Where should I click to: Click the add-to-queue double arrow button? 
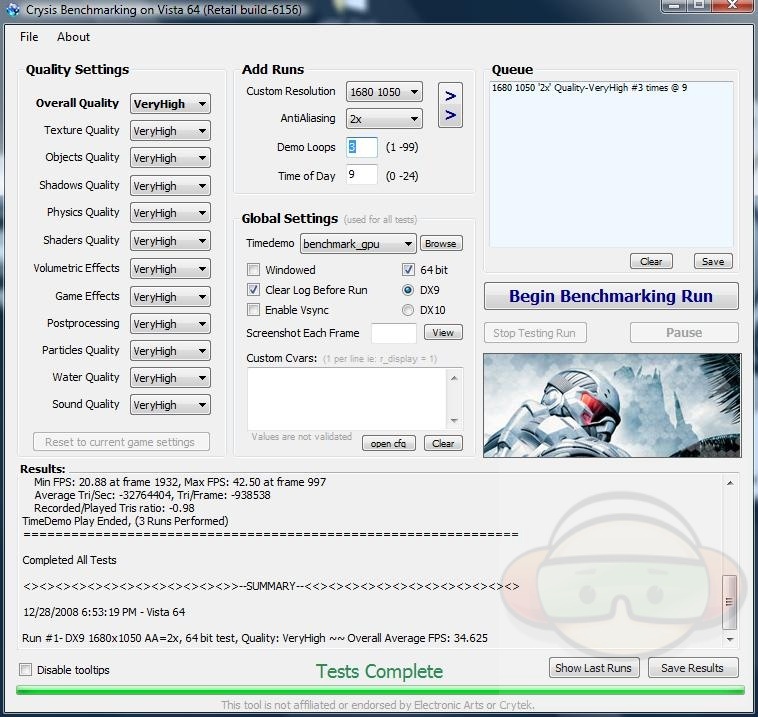[450, 105]
